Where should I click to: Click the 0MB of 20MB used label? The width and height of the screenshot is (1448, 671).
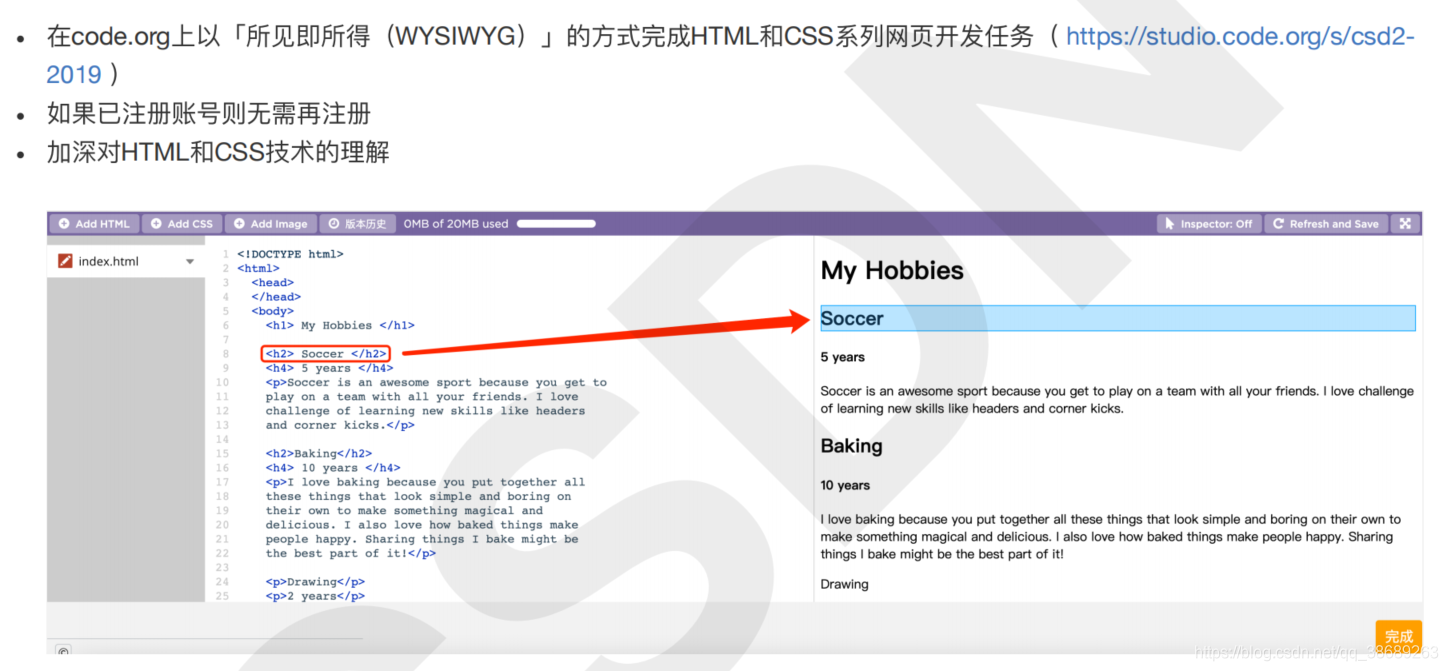pyautogui.click(x=456, y=224)
